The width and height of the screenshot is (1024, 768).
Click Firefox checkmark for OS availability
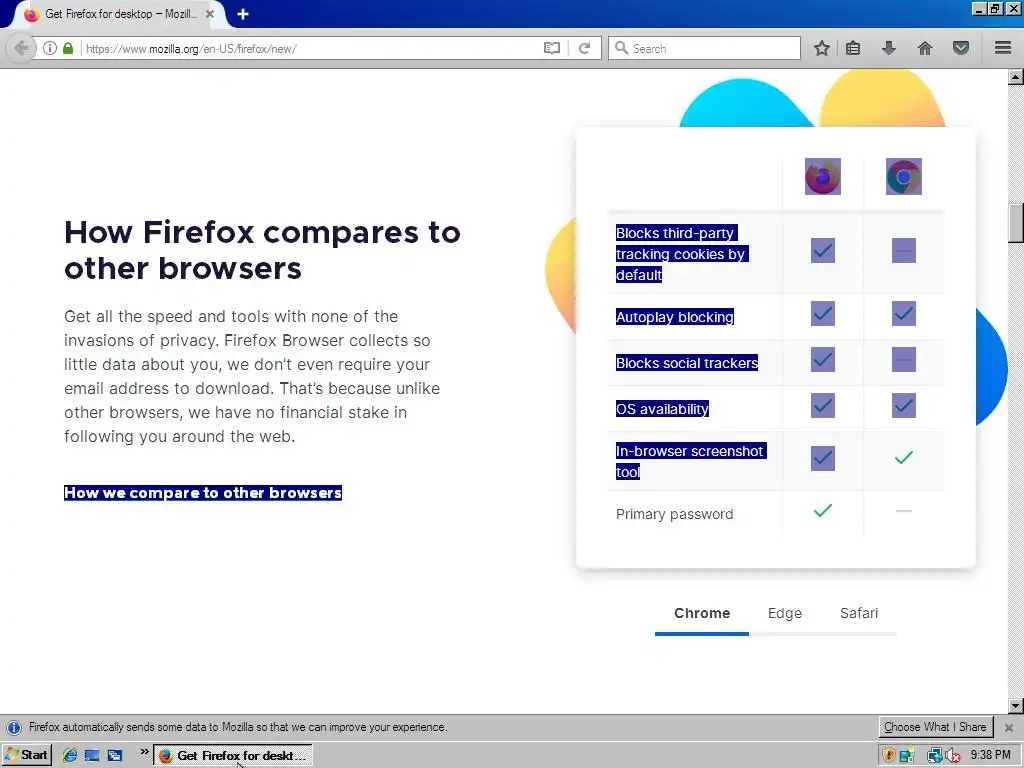[x=823, y=406]
